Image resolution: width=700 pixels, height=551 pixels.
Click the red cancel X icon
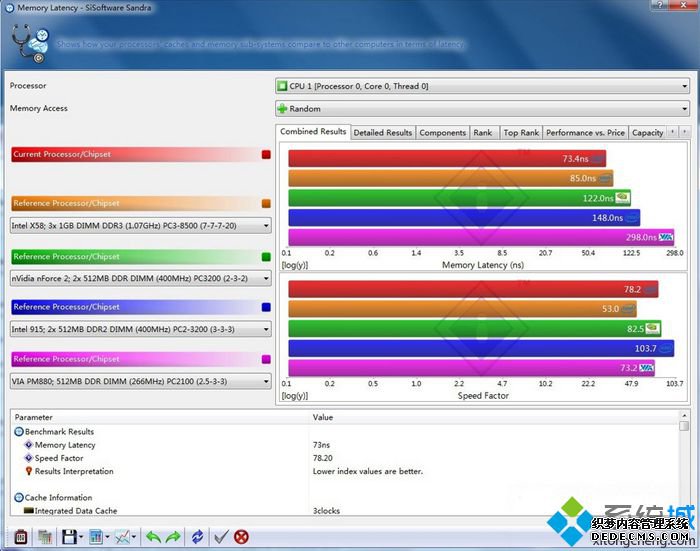coord(242,537)
